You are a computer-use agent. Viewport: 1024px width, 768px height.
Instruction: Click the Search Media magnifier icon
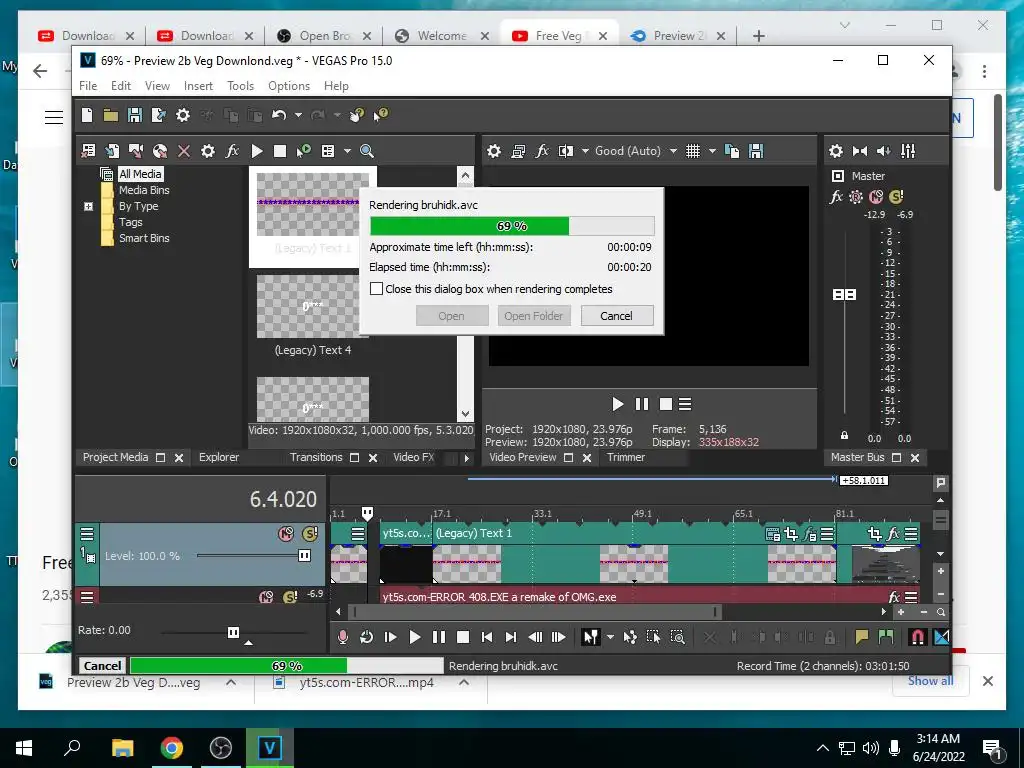(x=367, y=152)
